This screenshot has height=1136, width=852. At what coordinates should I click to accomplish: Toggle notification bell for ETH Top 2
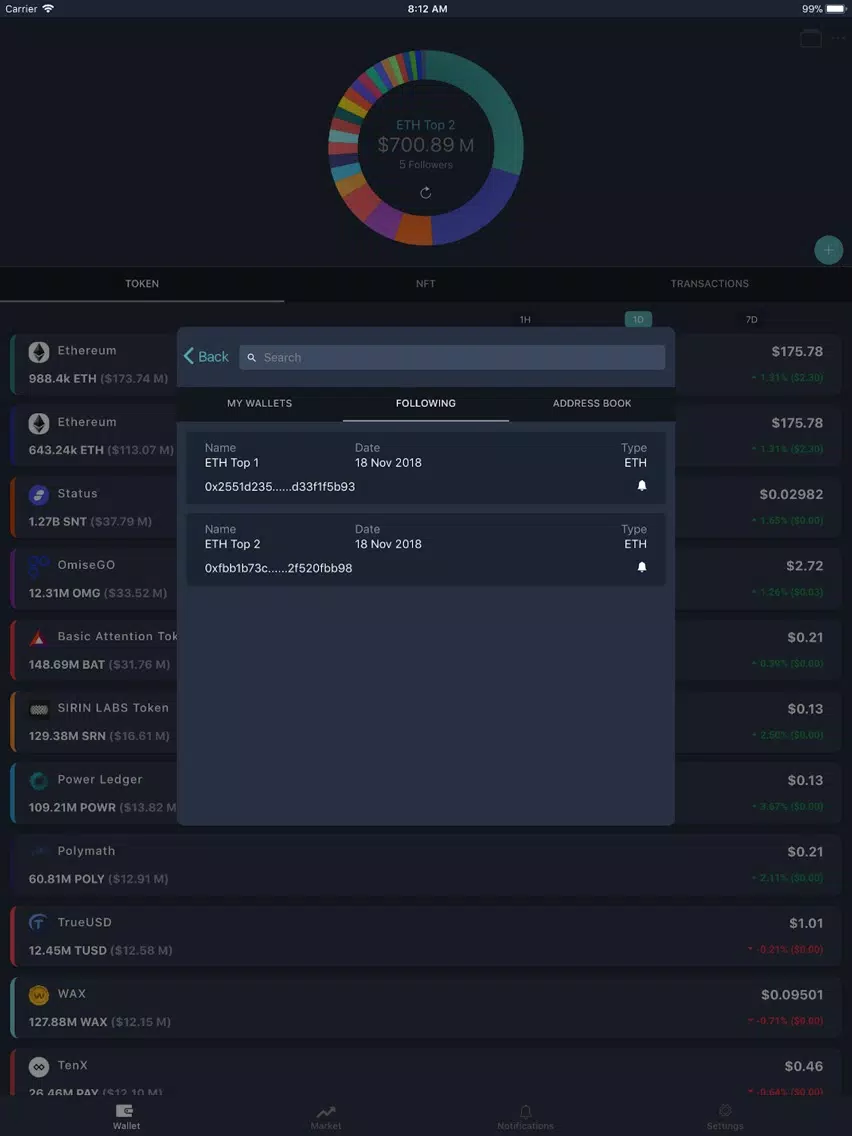click(641, 567)
